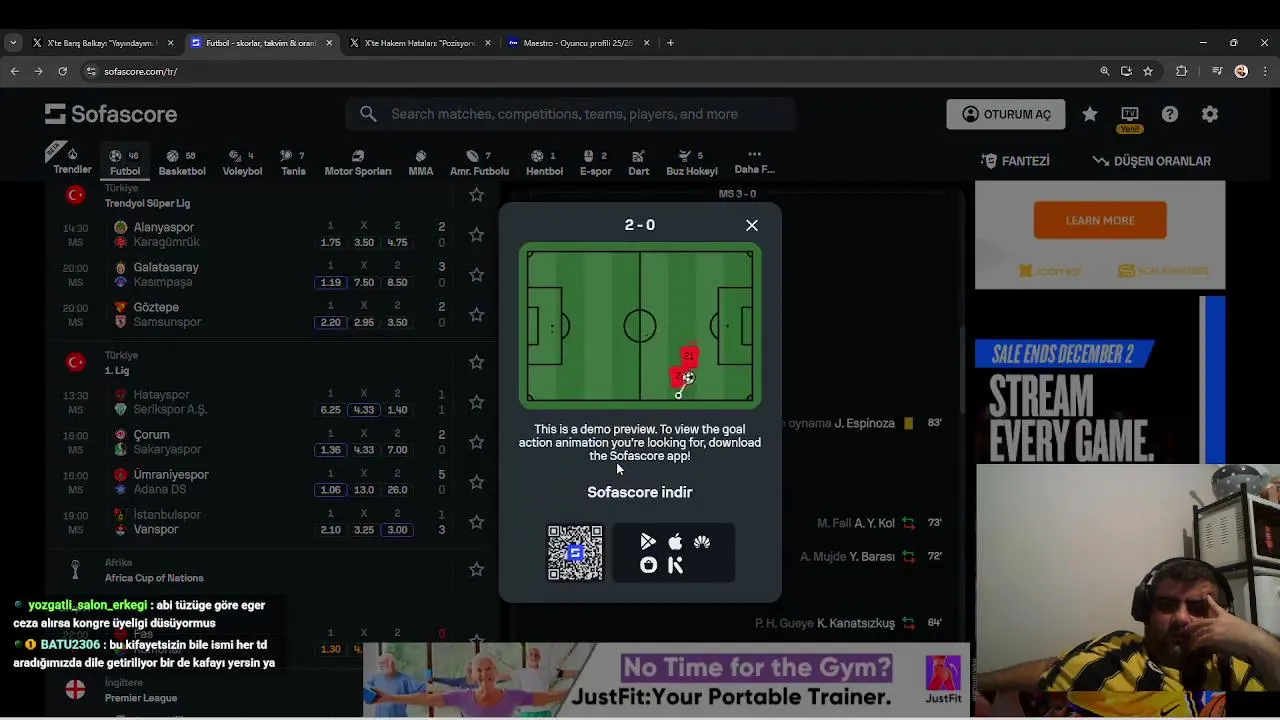Switch to Voleybol tab

pos(242,162)
